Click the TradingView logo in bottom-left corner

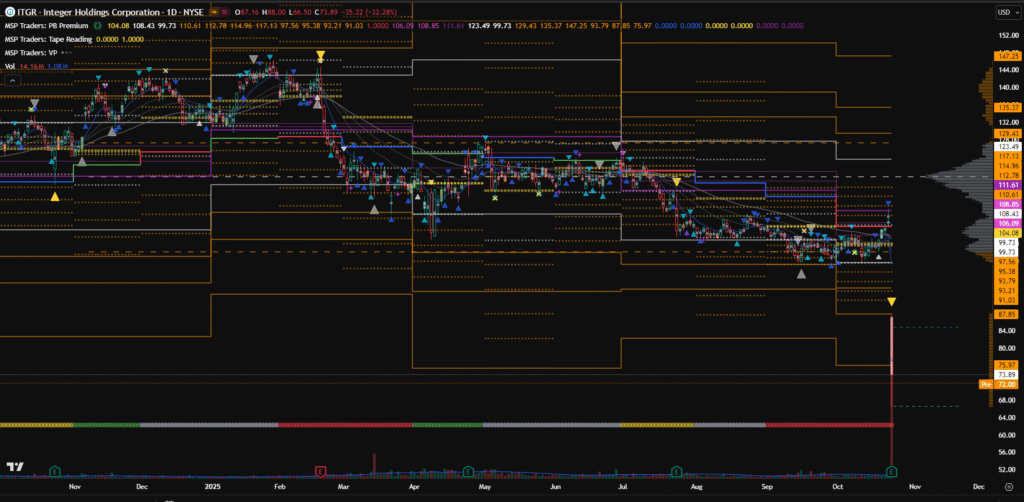click(x=14, y=467)
